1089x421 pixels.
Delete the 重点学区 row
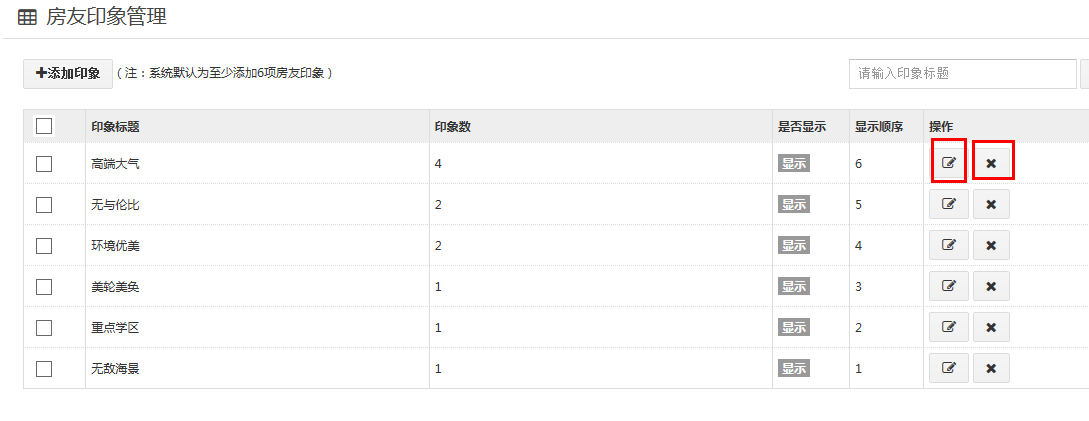991,327
